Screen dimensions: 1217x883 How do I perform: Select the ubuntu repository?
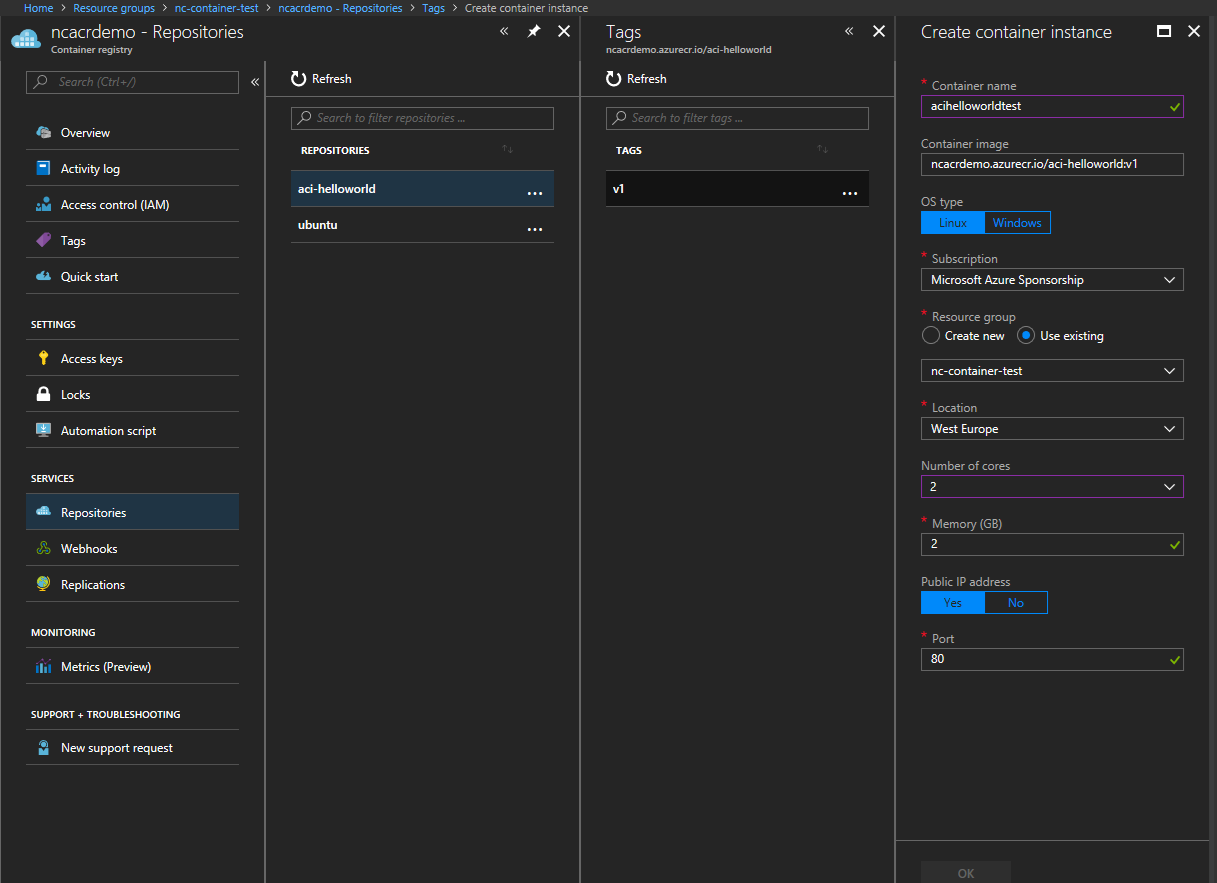click(422, 225)
